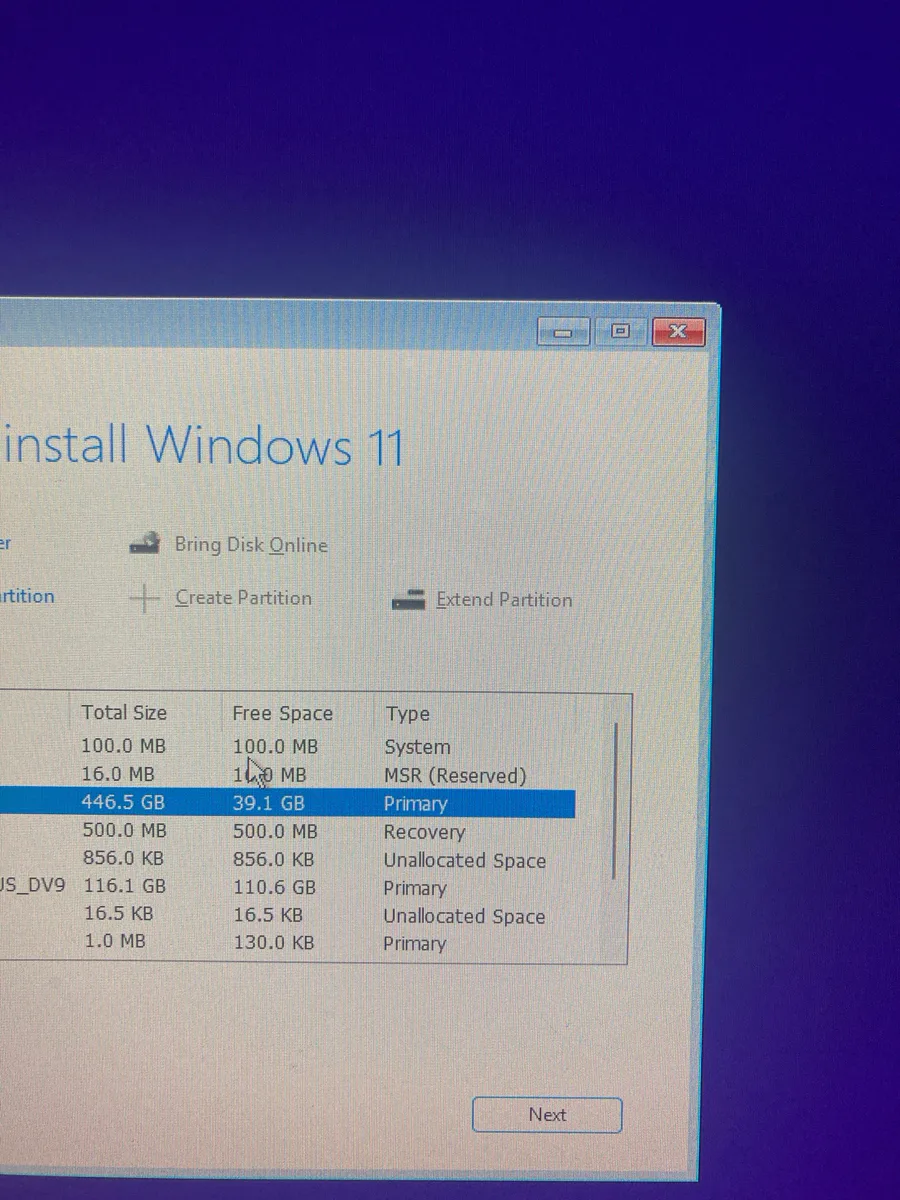The height and width of the screenshot is (1200, 900).
Task: Choose the Extend Partition link
Action: click(504, 600)
